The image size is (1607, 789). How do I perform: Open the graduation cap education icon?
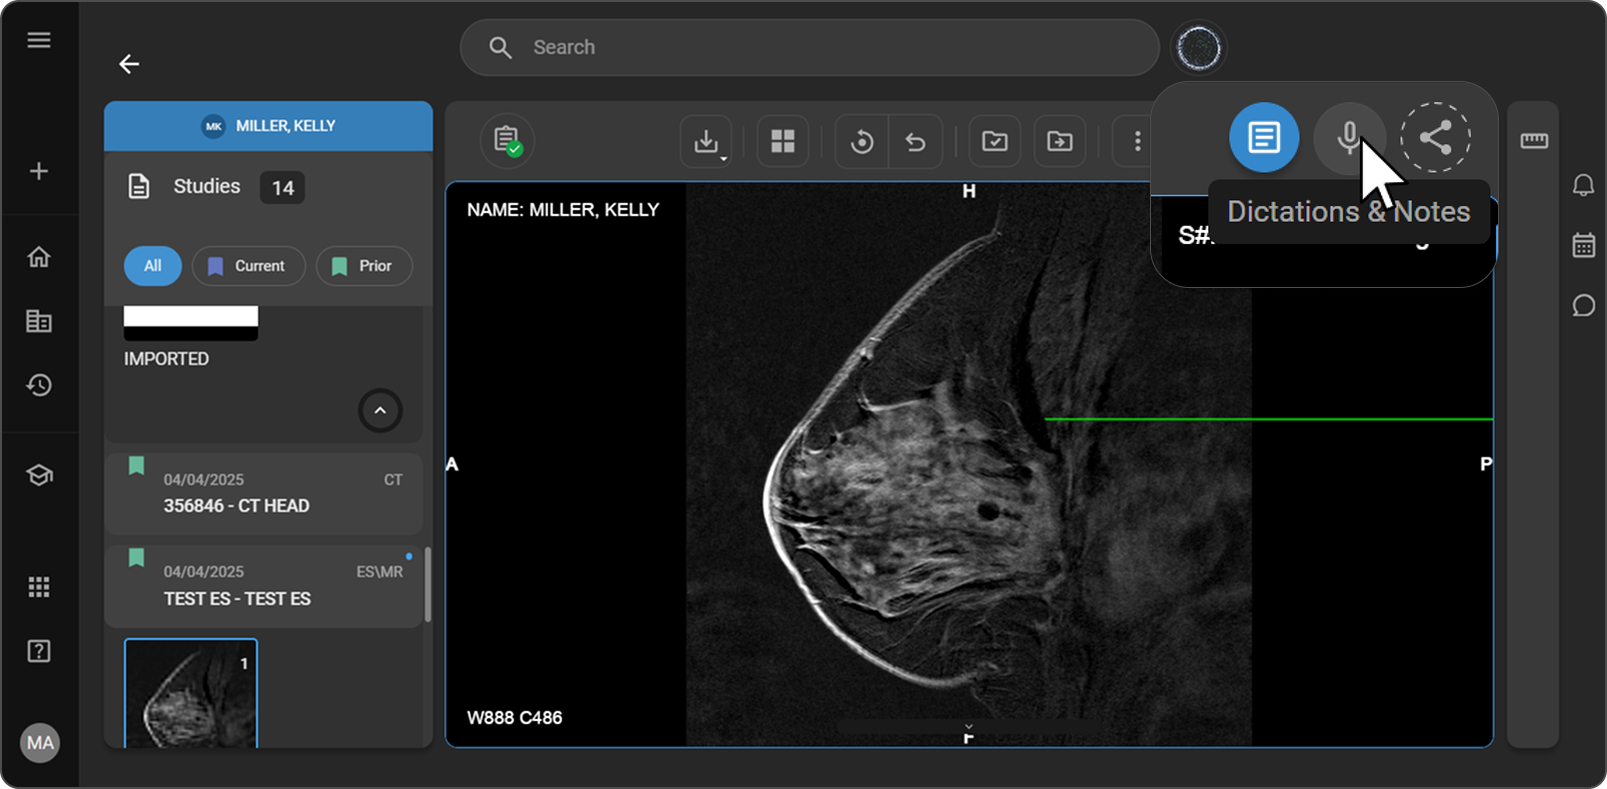click(x=39, y=475)
